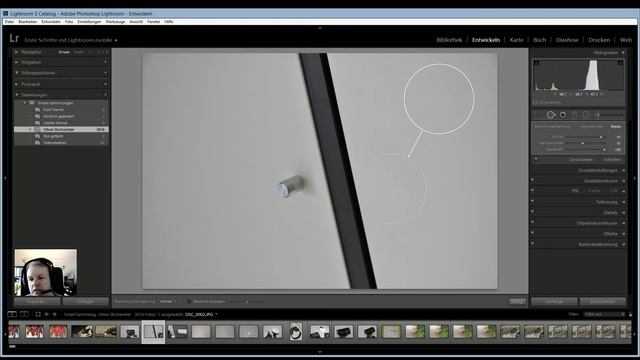640x360 pixels.
Task: Expand Kamerakalibrierung panel triangle
Action: coord(623,244)
